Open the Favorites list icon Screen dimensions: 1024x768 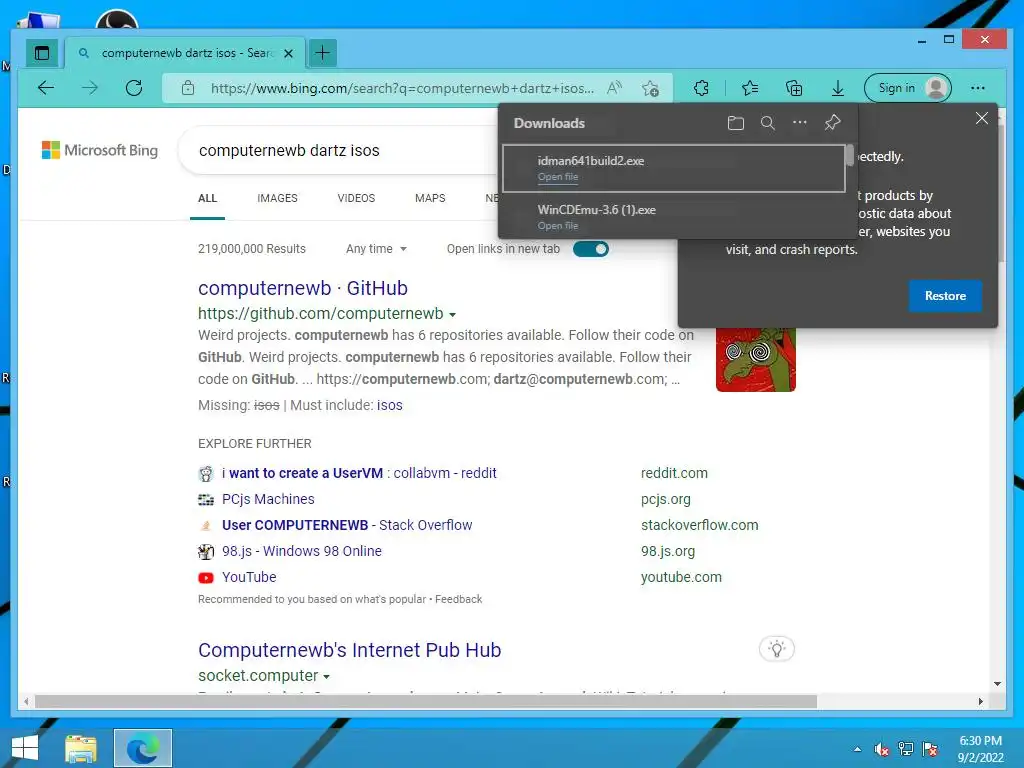point(750,88)
